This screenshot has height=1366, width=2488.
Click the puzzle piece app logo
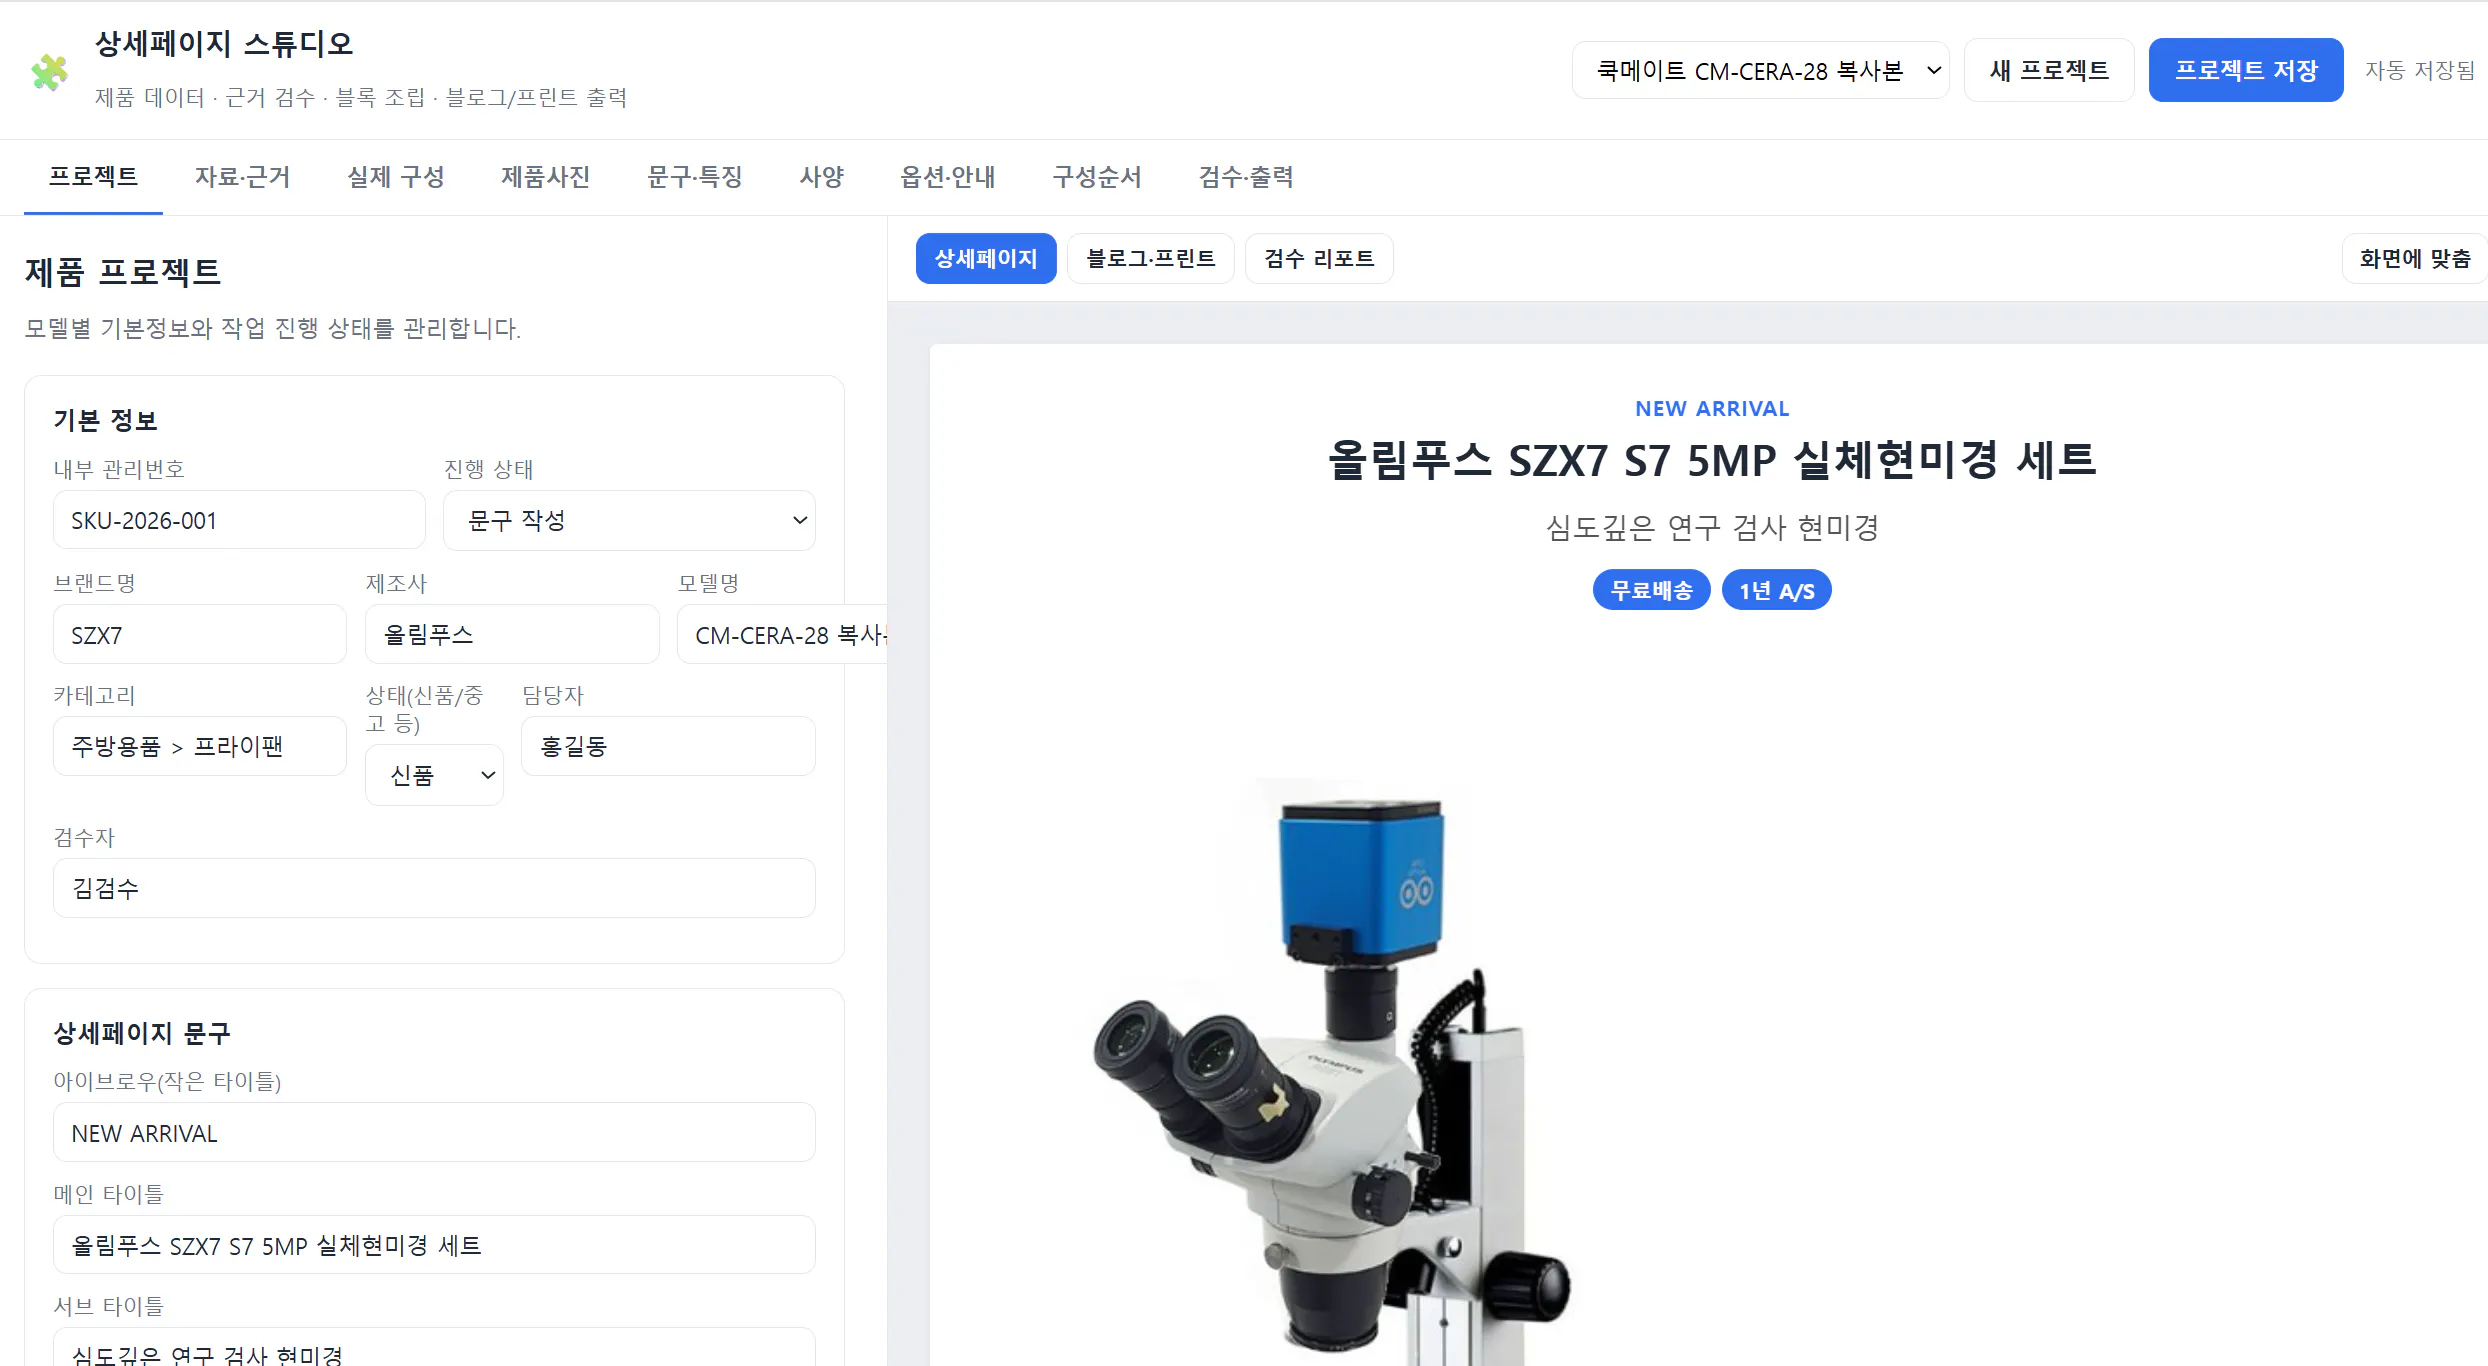[x=49, y=72]
